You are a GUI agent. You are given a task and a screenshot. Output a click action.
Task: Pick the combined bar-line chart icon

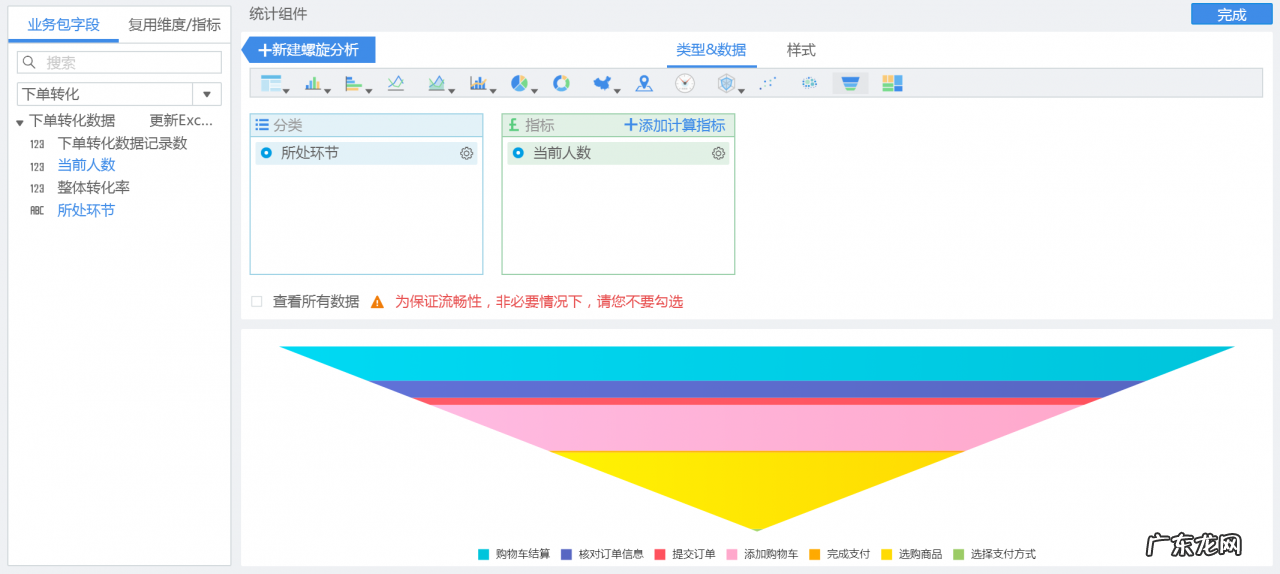click(x=478, y=83)
